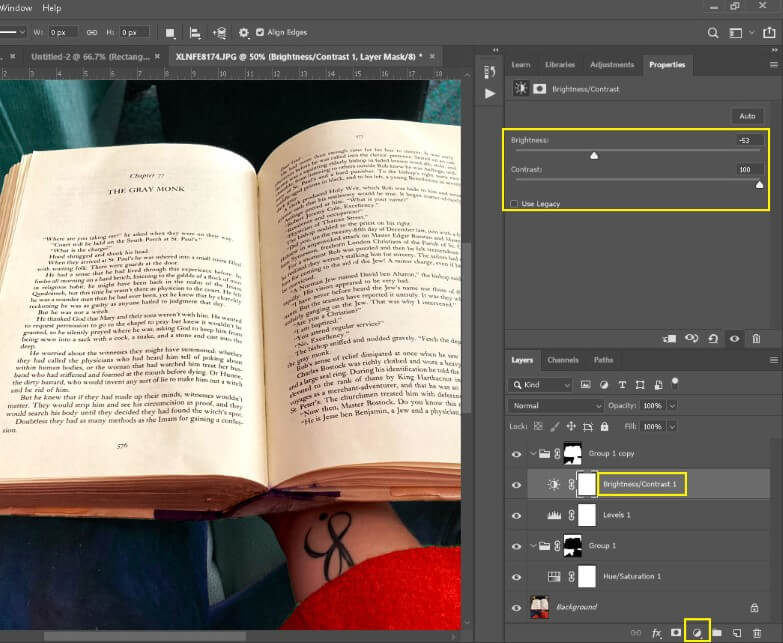Open the Normal blend mode dropdown
783x643 pixels.
[556, 405]
